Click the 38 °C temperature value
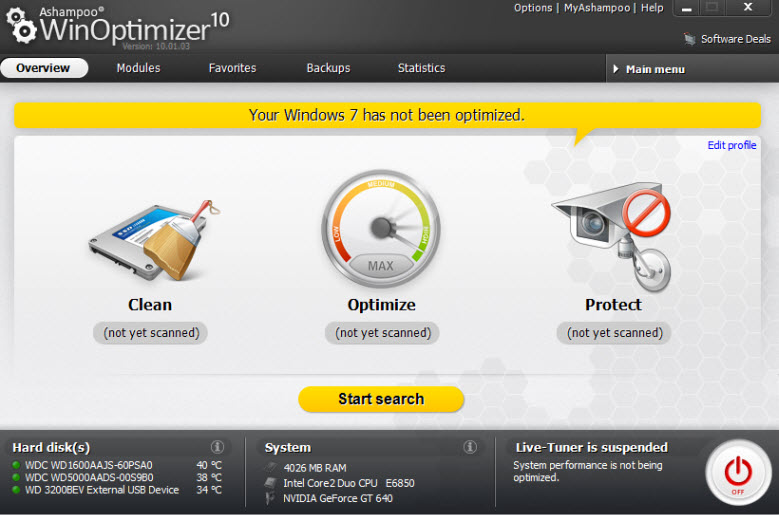This screenshot has width=779, height=515. [209, 478]
